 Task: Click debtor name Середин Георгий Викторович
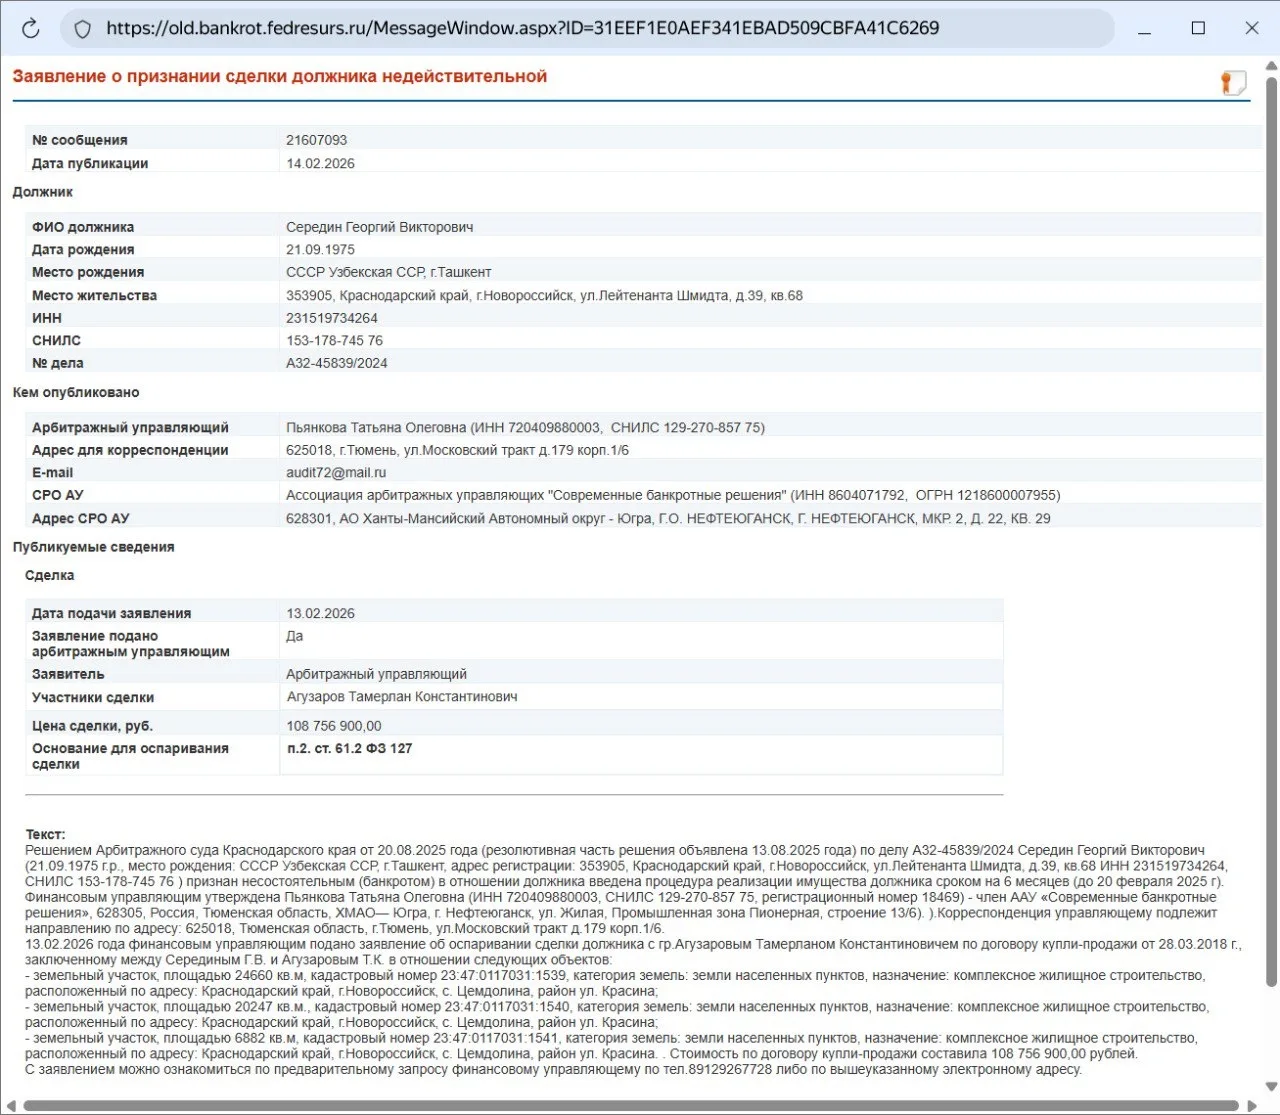click(380, 227)
